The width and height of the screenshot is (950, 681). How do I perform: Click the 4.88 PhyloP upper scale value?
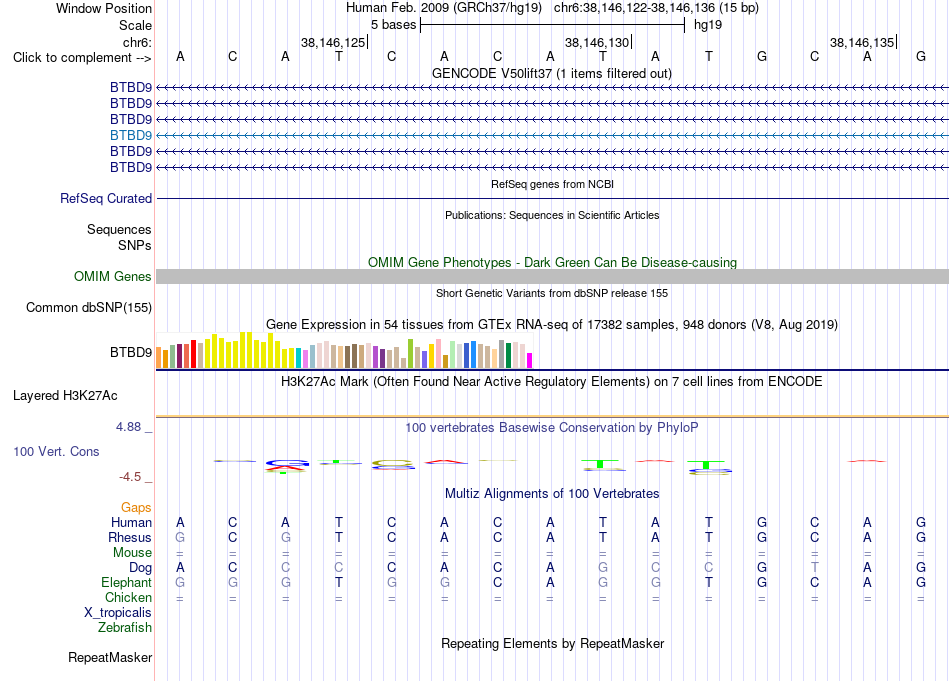coord(128,427)
